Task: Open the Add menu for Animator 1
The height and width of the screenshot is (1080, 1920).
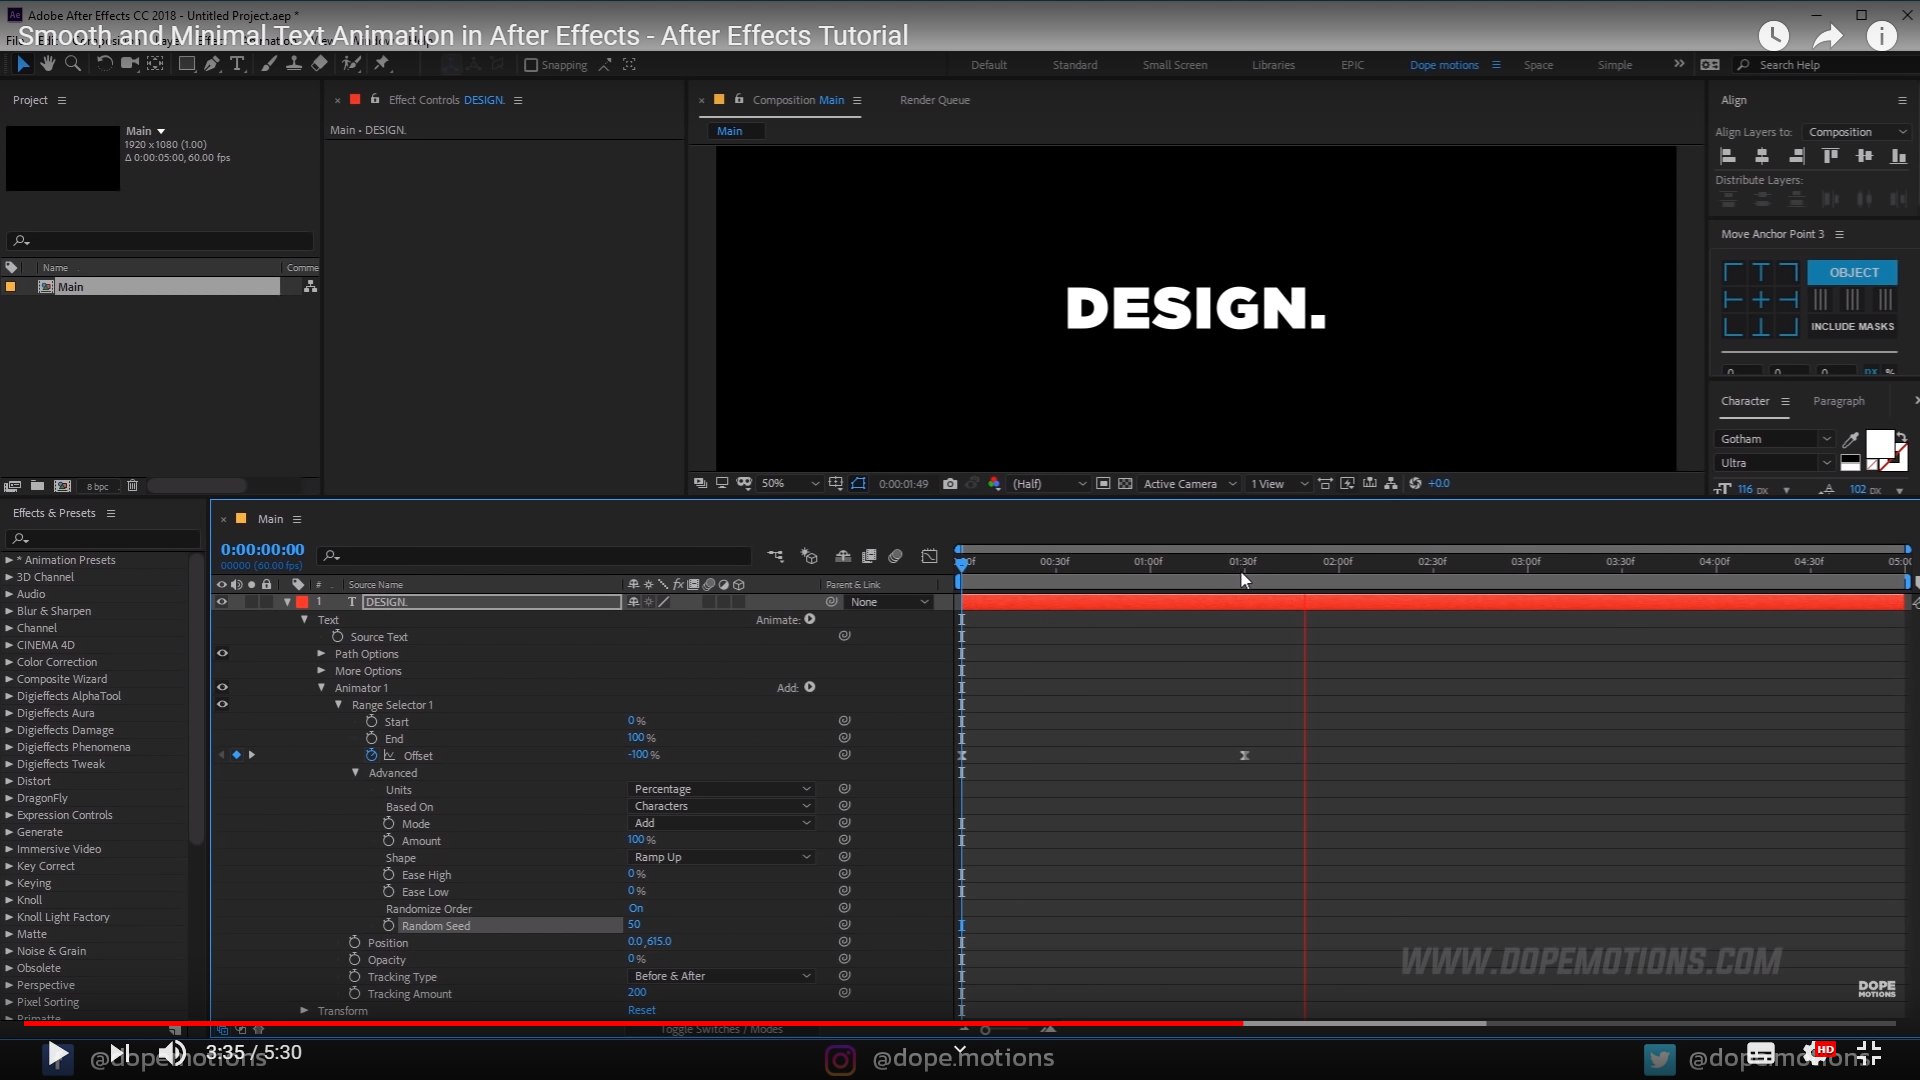Action: [x=810, y=687]
